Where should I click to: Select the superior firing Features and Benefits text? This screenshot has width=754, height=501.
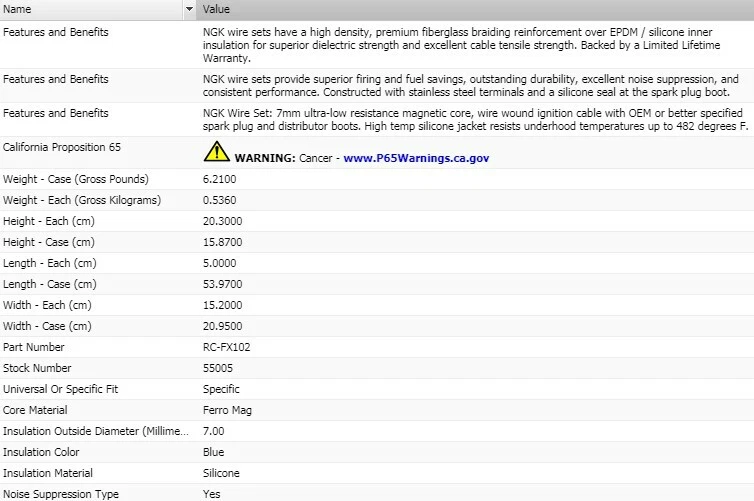point(470,86)
